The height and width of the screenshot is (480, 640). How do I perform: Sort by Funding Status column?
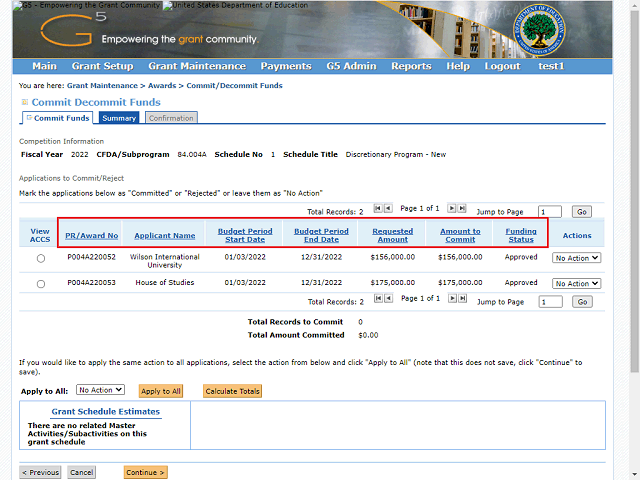coord(521,236)
